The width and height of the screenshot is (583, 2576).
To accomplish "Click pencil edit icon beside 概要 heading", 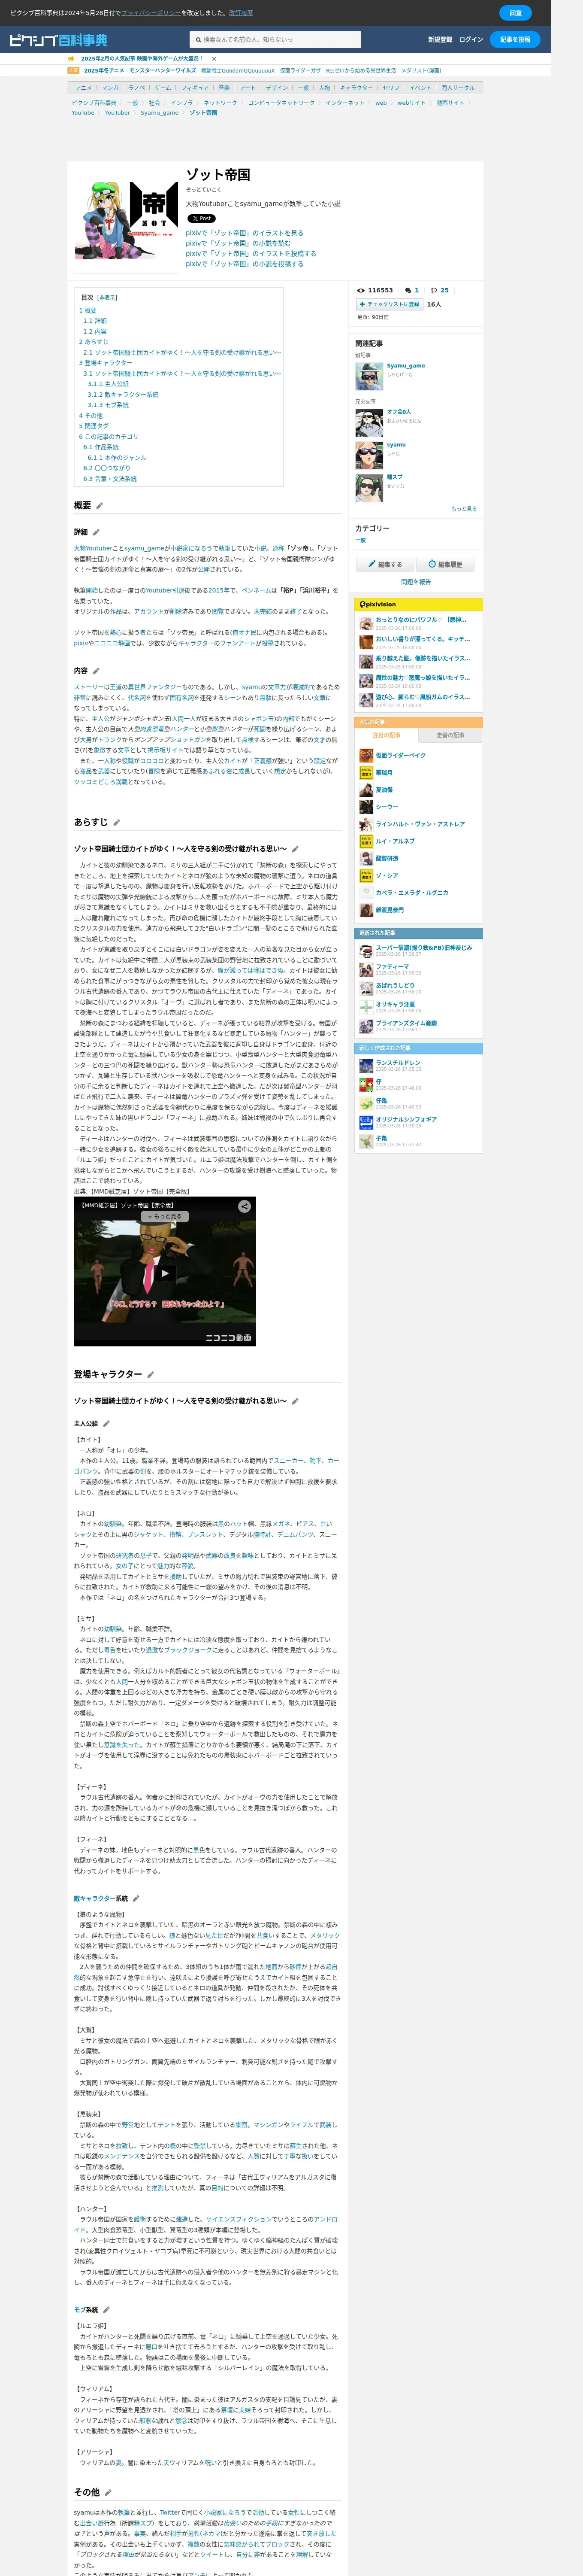I will [x=100, y=506].
